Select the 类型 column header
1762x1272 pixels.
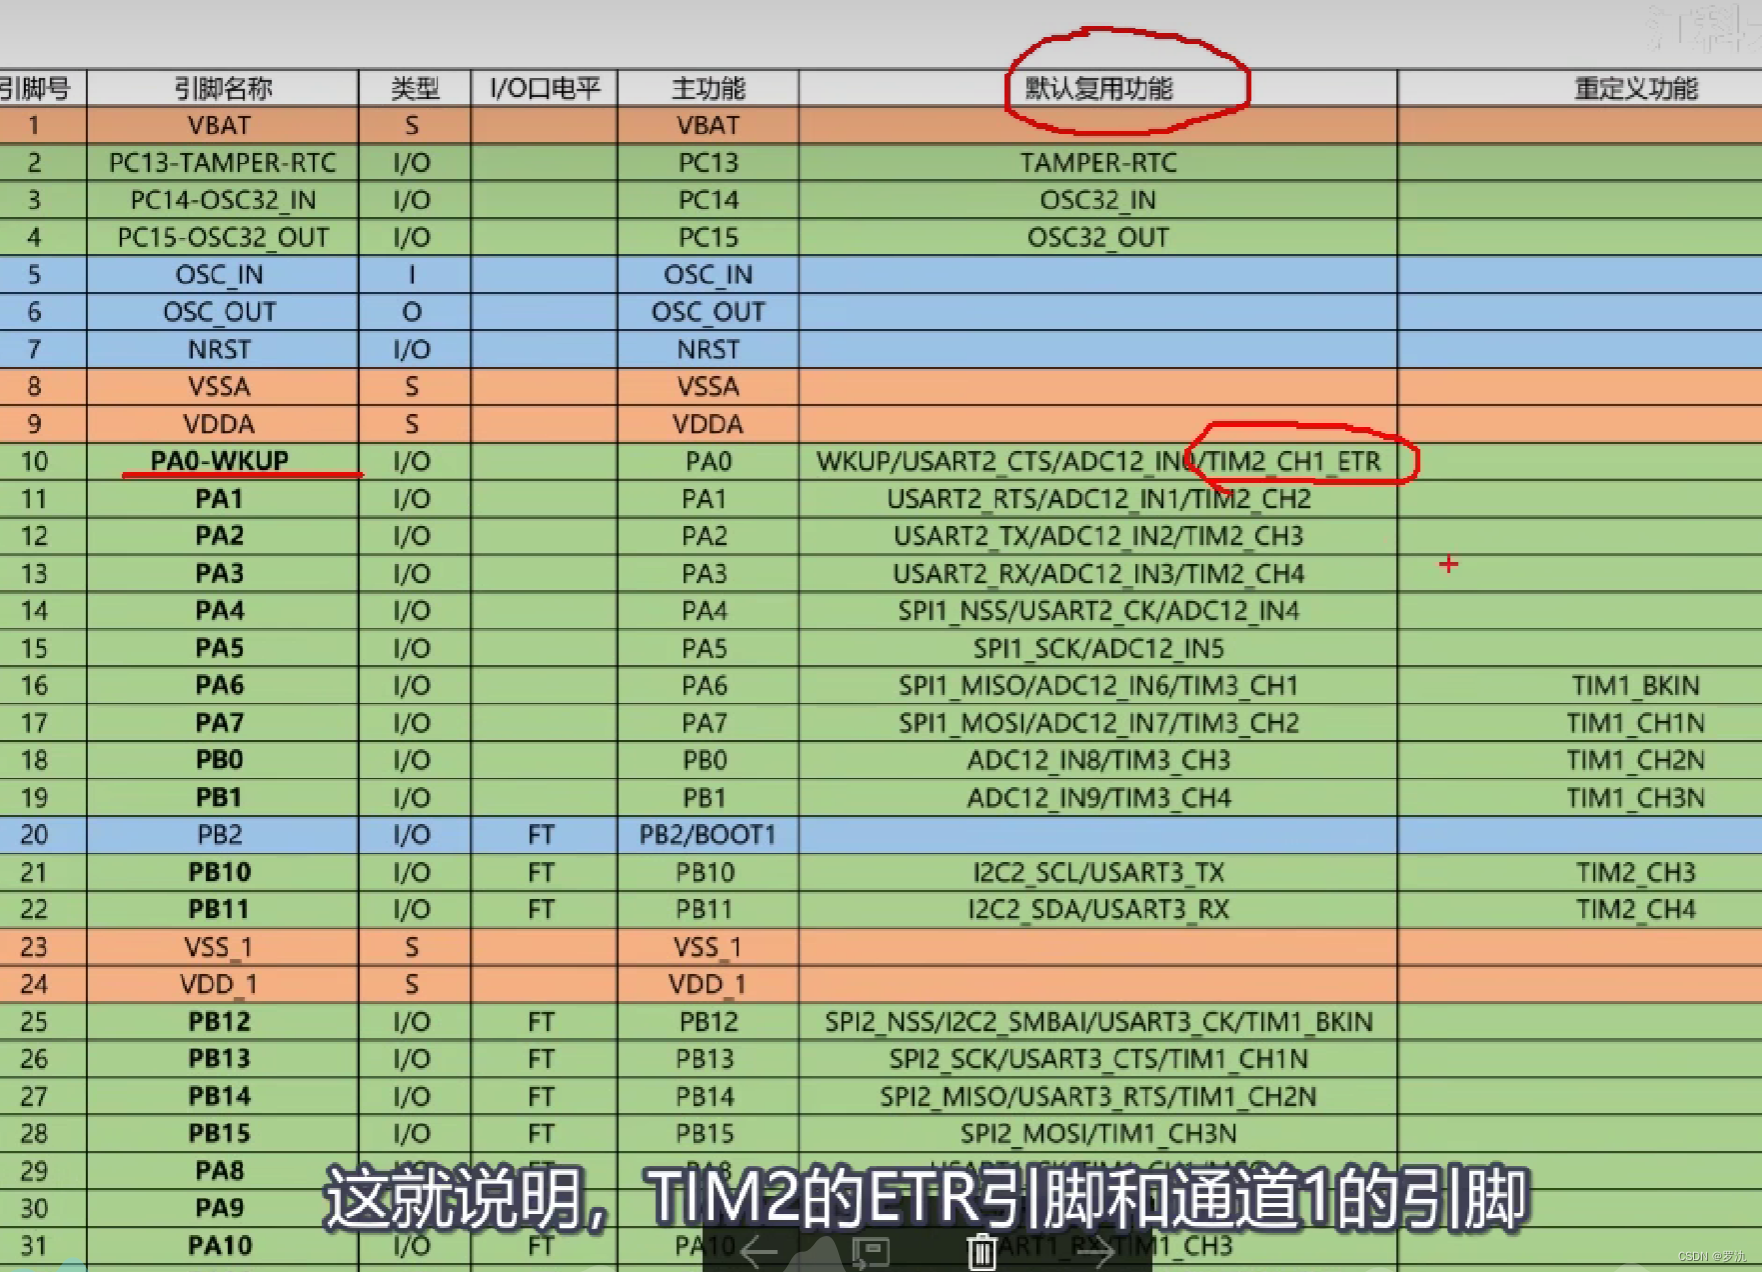click(x=413, y=88)
